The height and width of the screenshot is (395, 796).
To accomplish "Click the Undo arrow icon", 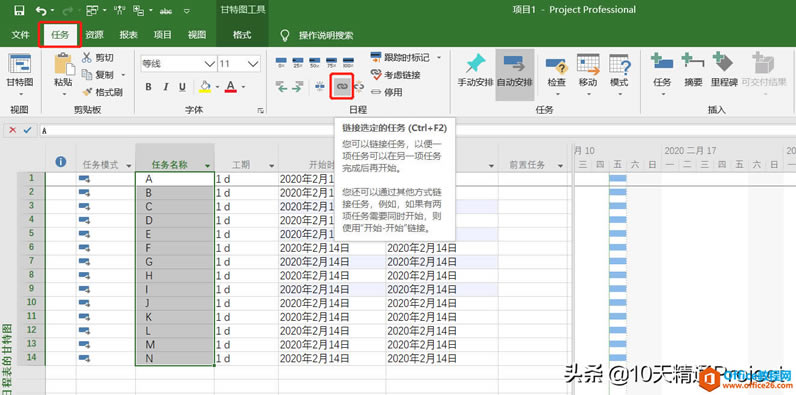I will point(42,10).
